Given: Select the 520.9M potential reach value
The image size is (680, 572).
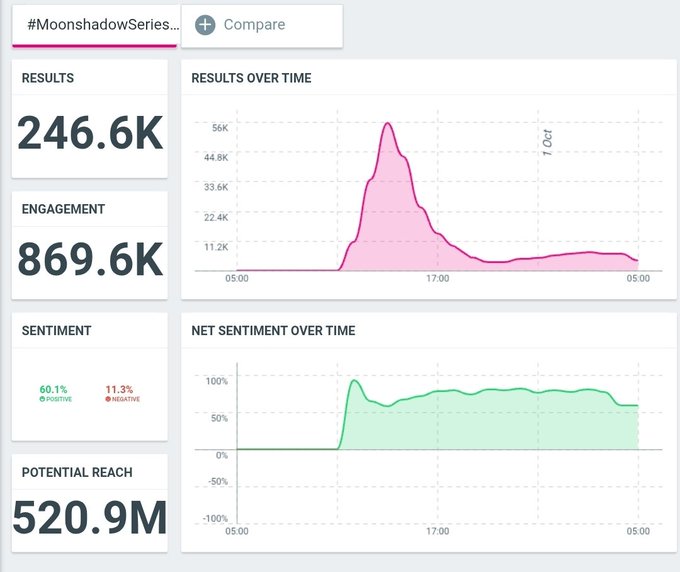Looking at the screenshot, I should pos(90,517).
